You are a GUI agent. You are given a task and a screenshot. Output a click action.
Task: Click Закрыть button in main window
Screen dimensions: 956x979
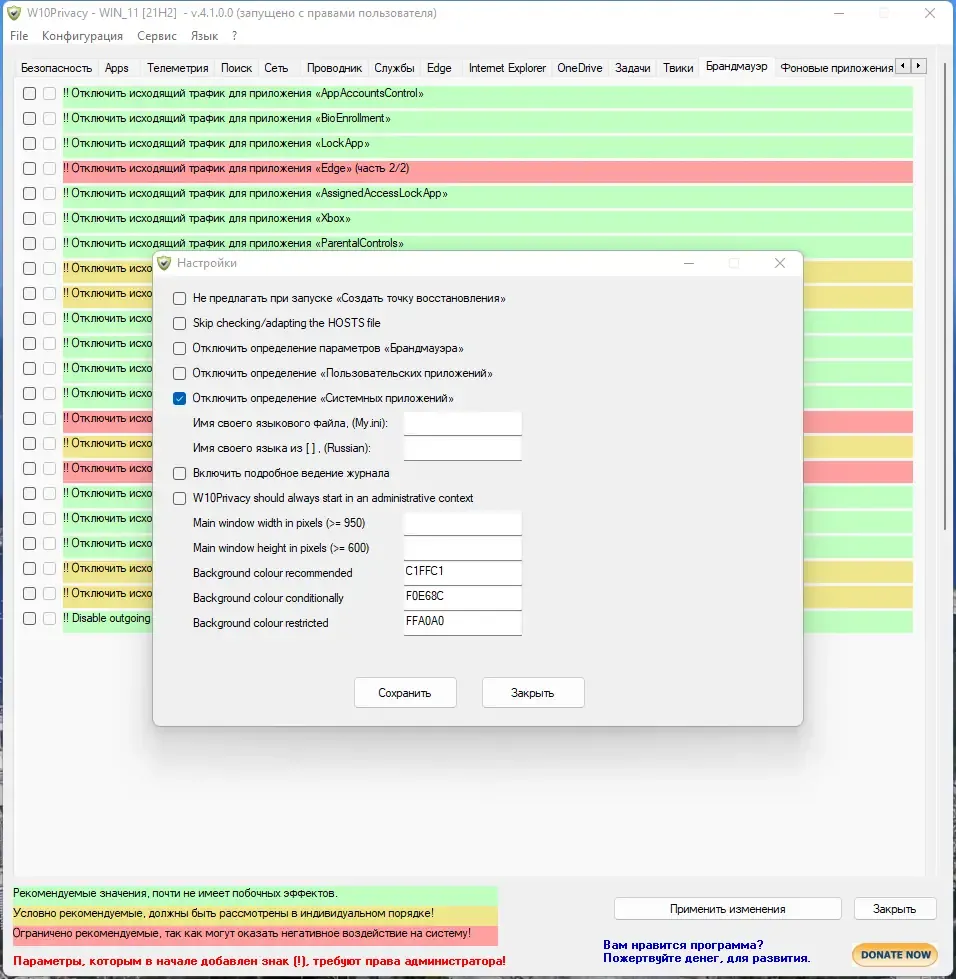point(894,908)
